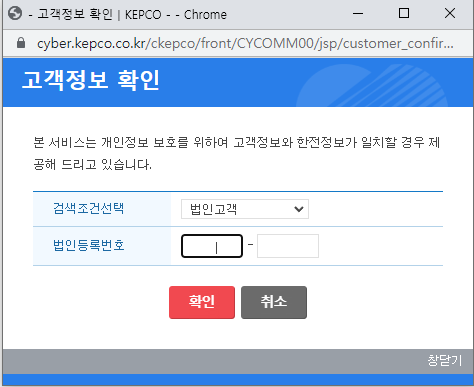The image size is (474, 387).
Task: Maximize the Chrome popup window
Action: [x=404, y=14]
